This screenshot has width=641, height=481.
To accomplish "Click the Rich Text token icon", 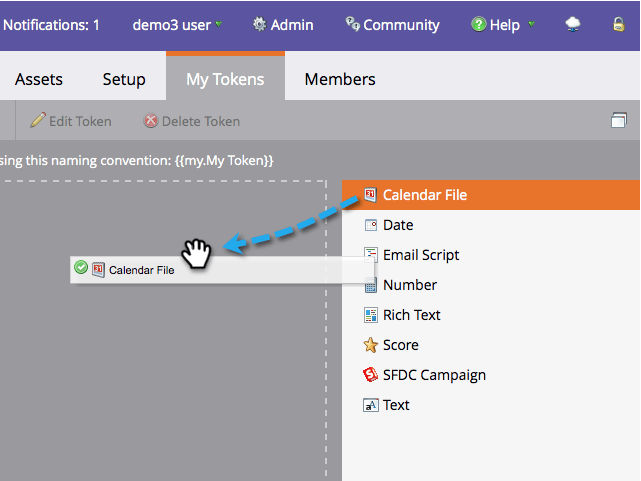I will pos(370,315).
